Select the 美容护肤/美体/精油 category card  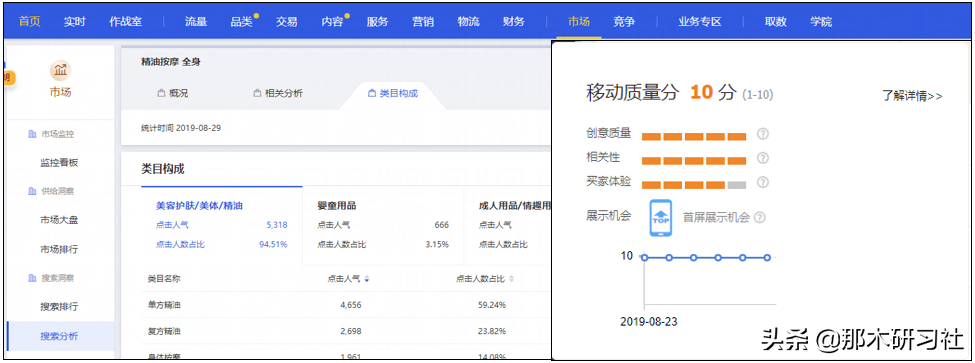pos(221,225)
